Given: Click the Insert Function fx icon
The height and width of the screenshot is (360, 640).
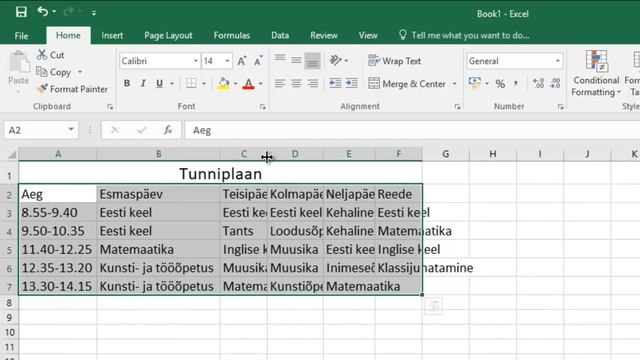Looking at the screenshot, I should [x=168, y=130].
